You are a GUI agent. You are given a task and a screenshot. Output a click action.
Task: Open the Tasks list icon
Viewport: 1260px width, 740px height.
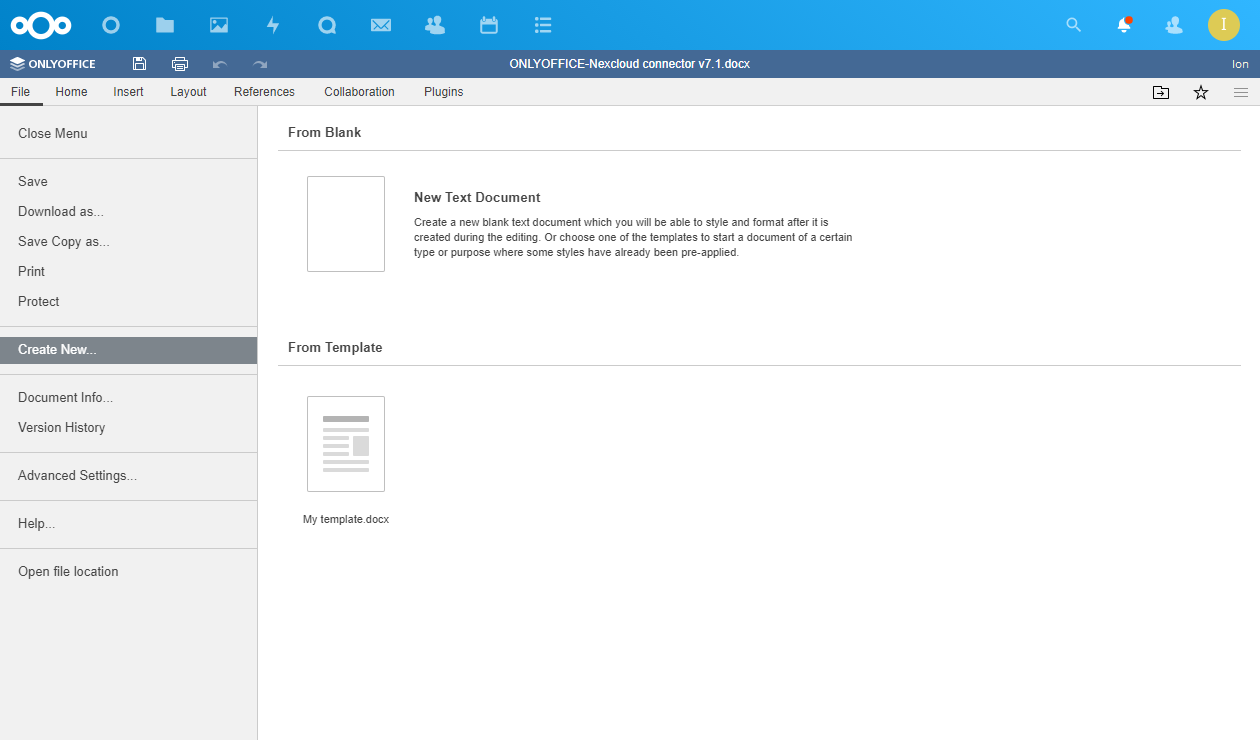[543, 25]
